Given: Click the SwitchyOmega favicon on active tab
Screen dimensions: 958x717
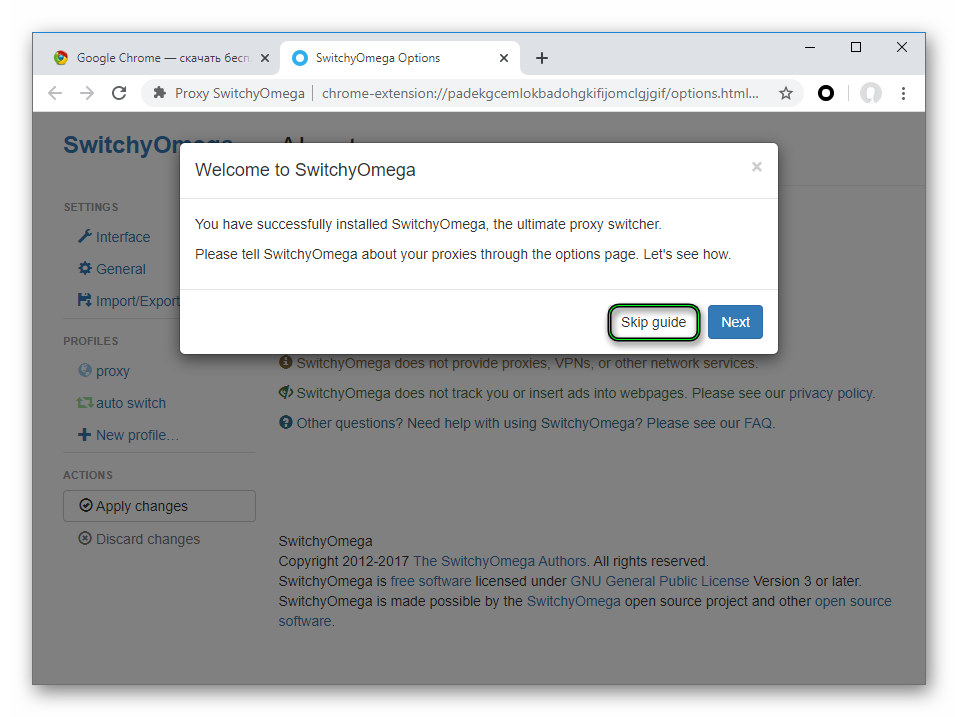Looking at the screenshot, I should 299,58.
